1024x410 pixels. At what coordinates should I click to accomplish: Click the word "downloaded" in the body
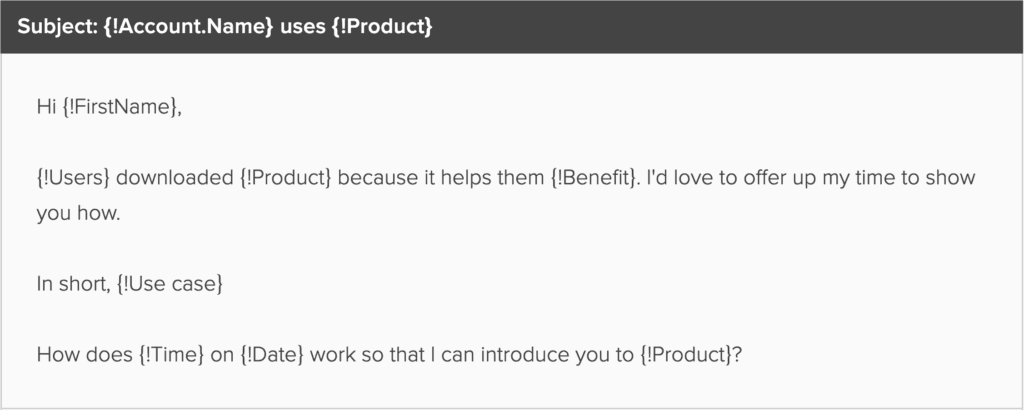[178, 177]
